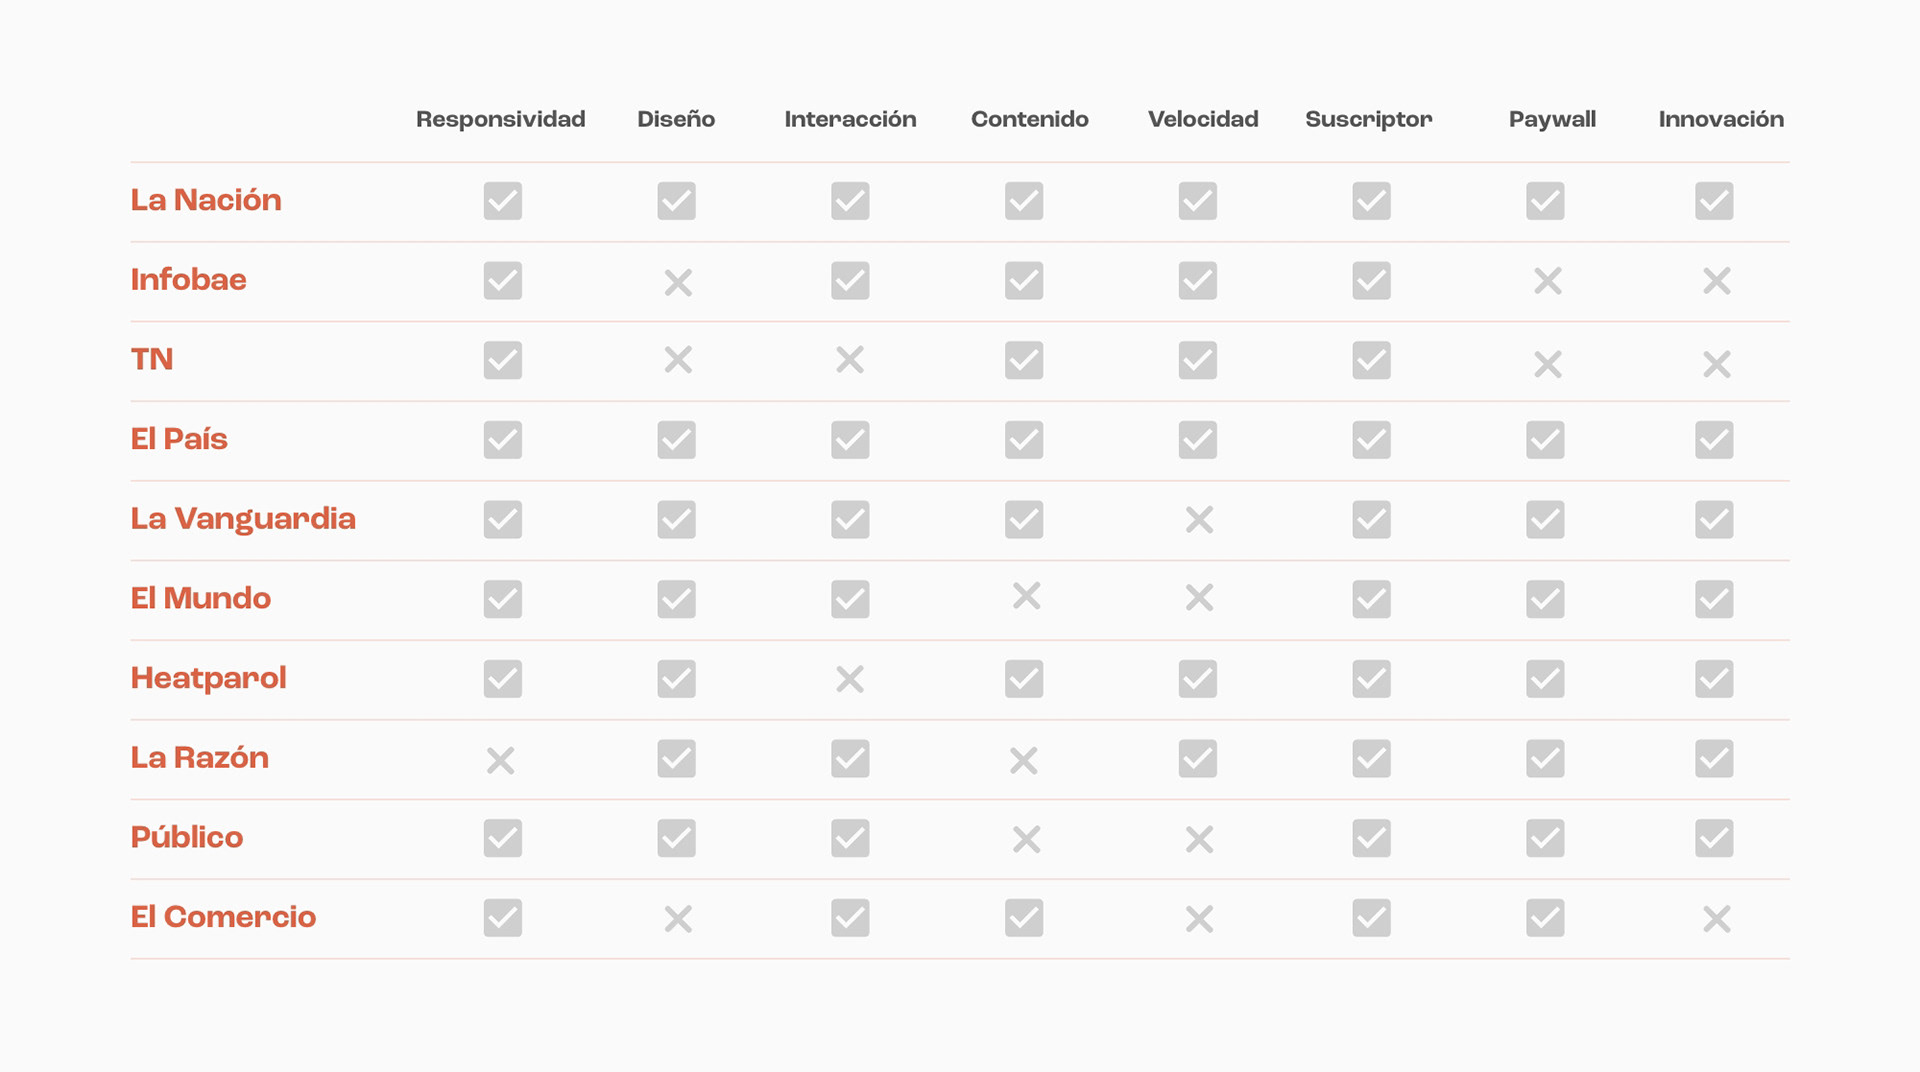Click the Paywall column header

coord(1552,120)
